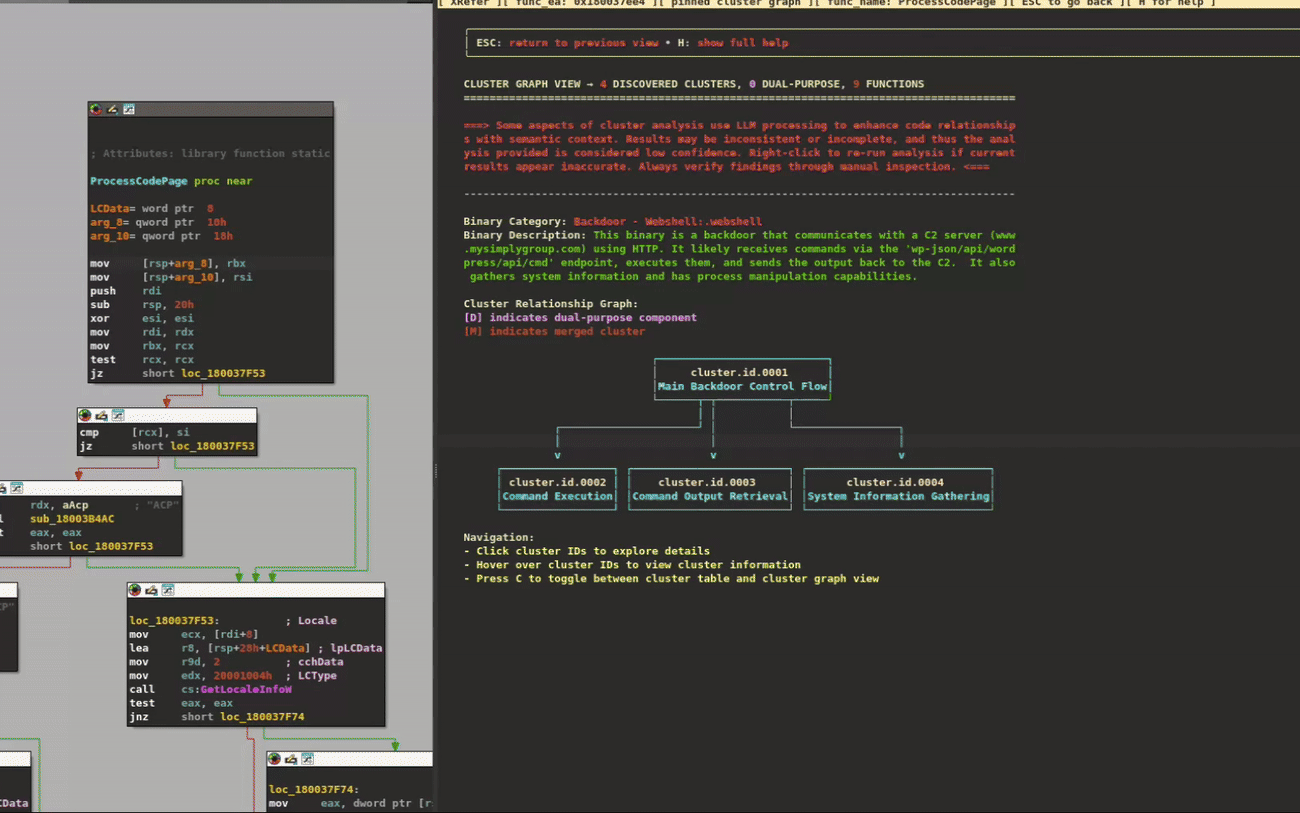Click the 'sub rsp, 20h' instruction
The image size is (1300, 813).
[142, 304]
